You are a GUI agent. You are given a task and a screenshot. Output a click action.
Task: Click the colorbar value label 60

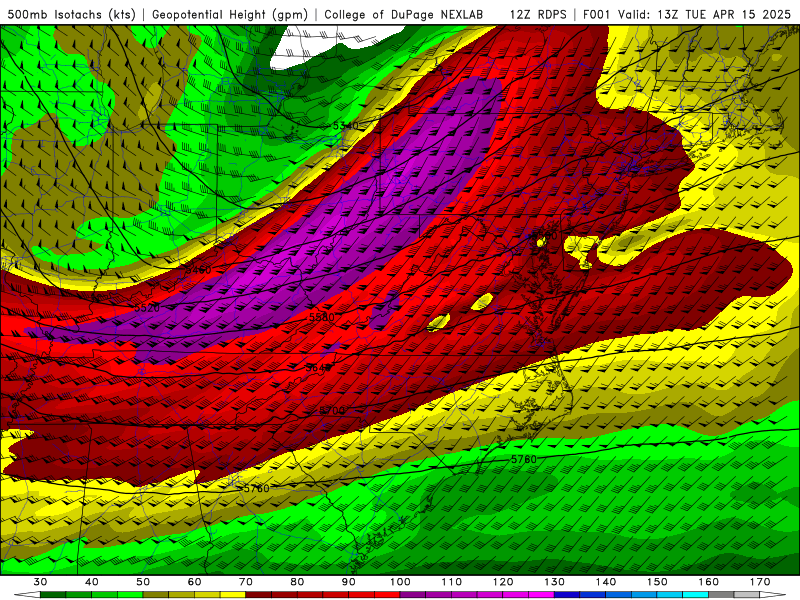pyautogui.click(x=194, y=582)
